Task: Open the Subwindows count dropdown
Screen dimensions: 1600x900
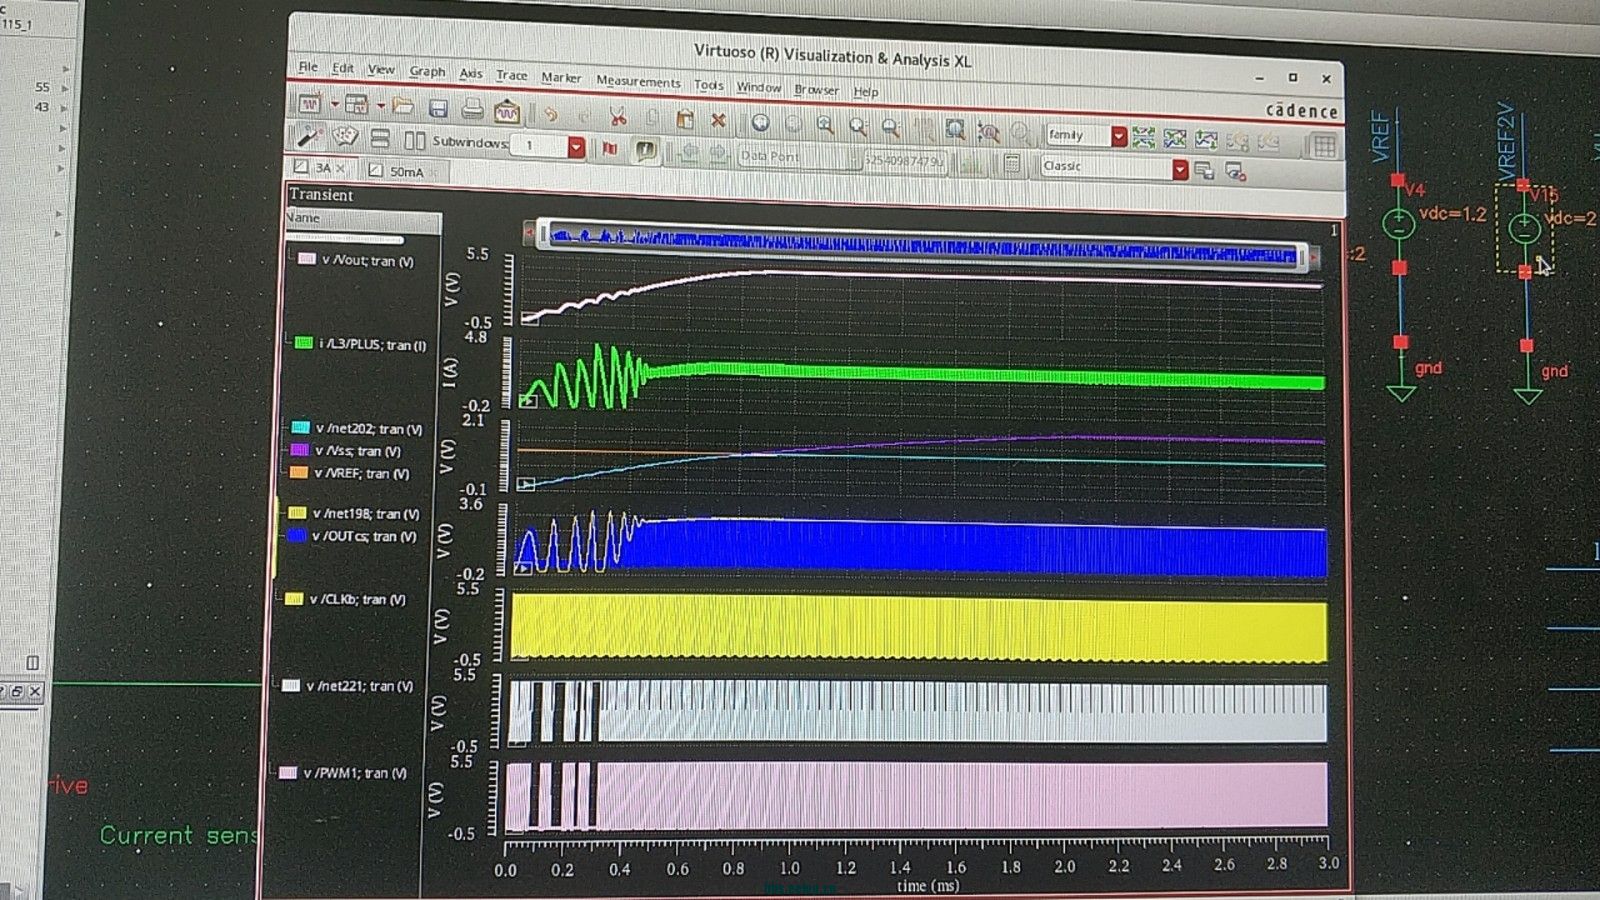Action: coord(576,147)
